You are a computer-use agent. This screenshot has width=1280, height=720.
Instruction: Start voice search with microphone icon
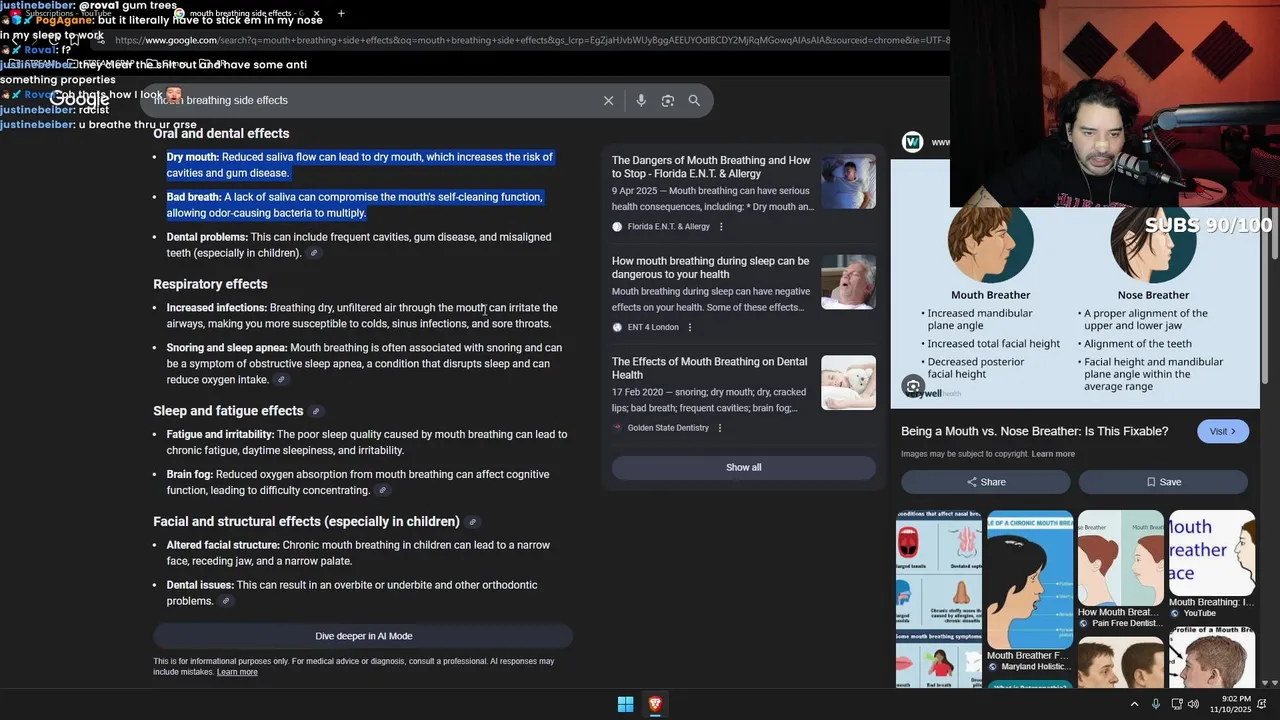point(641,100)
